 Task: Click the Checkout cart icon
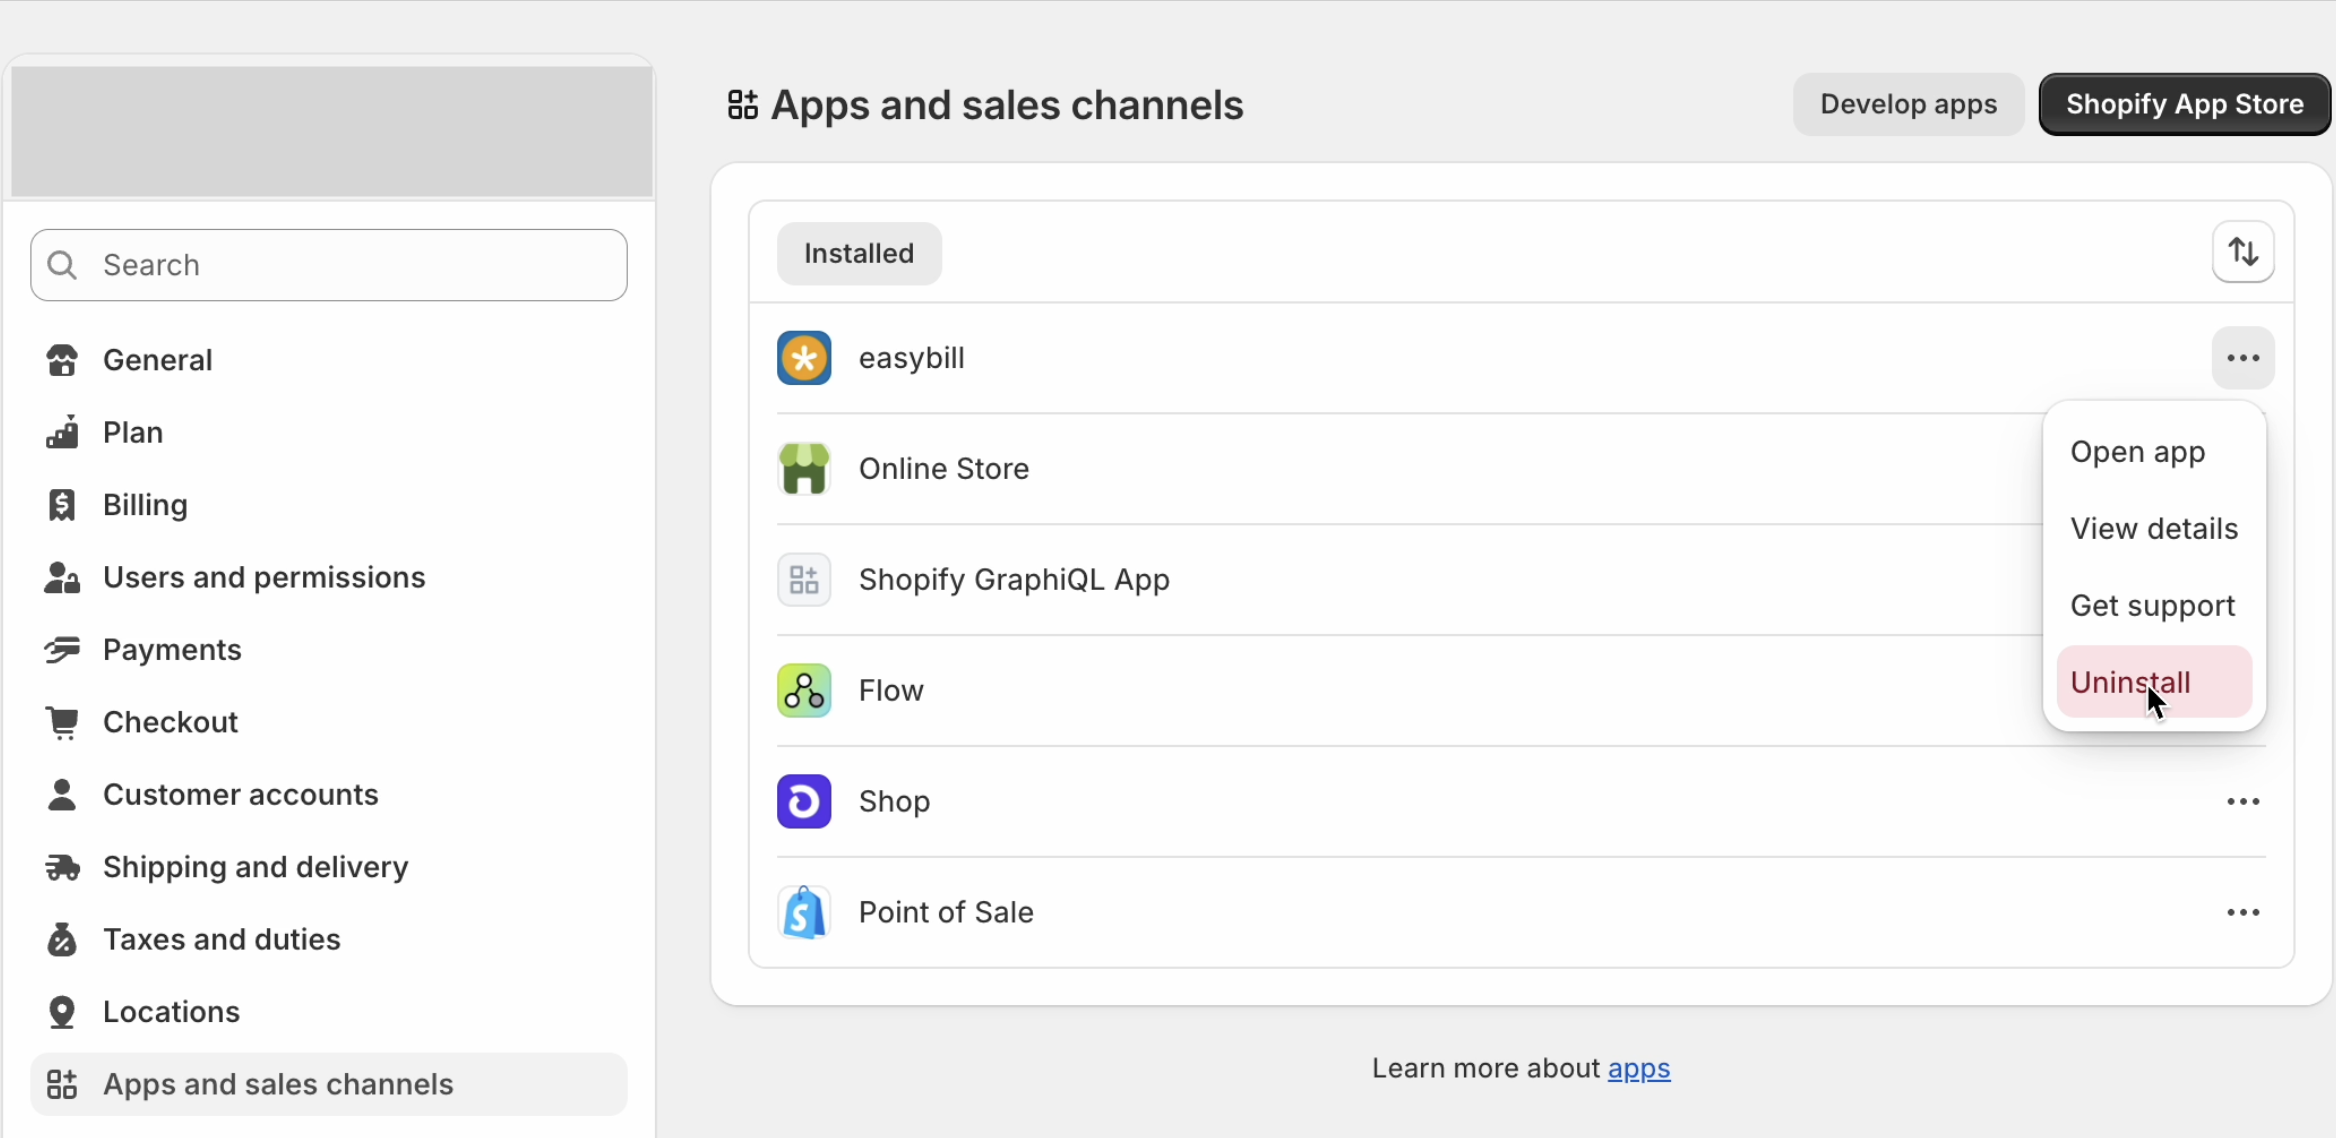coord(62,722)
